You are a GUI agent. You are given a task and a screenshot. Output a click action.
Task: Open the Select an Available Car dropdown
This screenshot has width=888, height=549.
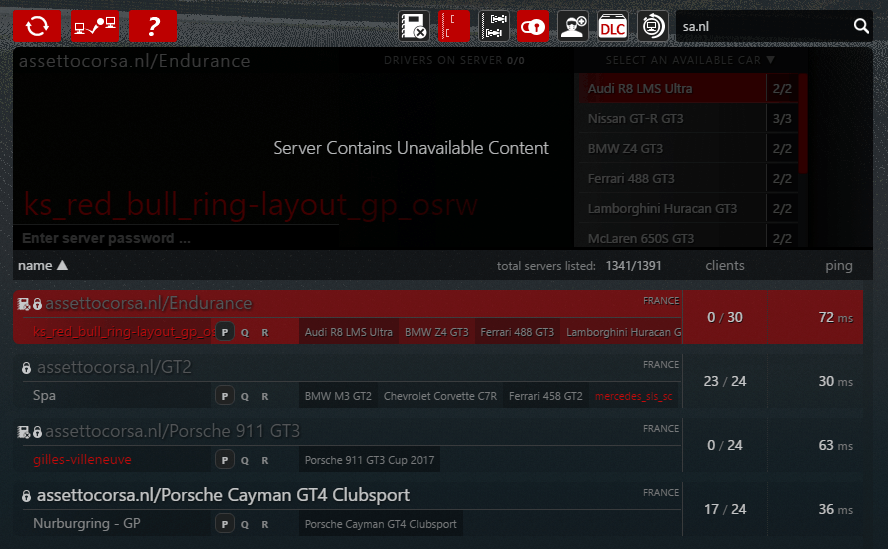pos(690,60)
